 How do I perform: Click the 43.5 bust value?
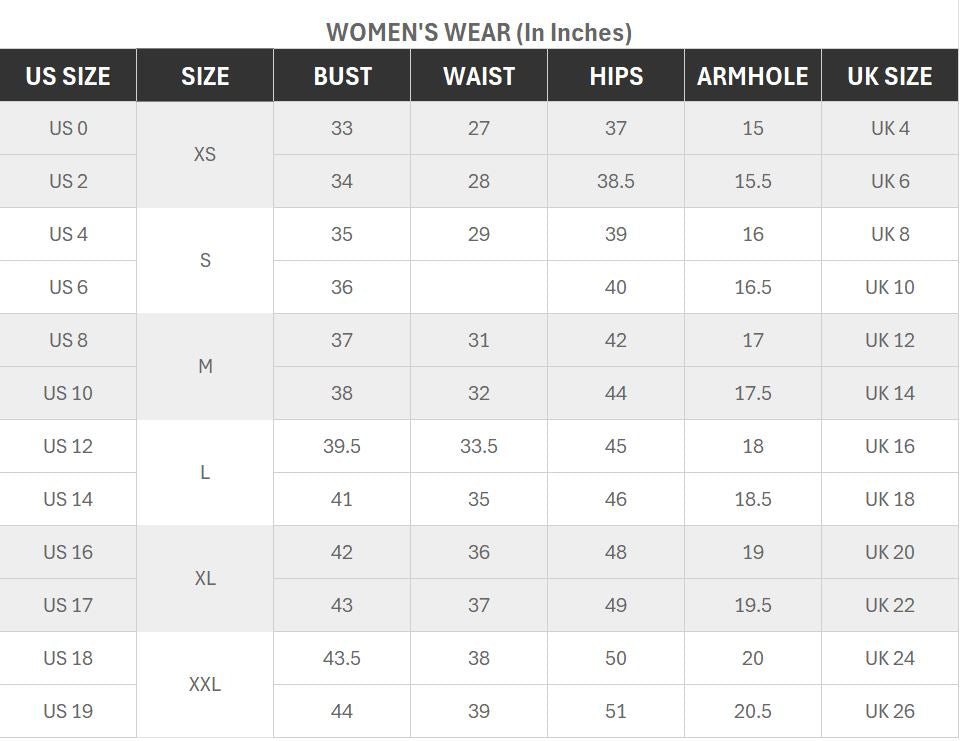pyautogui.click(x=342, y=658)
